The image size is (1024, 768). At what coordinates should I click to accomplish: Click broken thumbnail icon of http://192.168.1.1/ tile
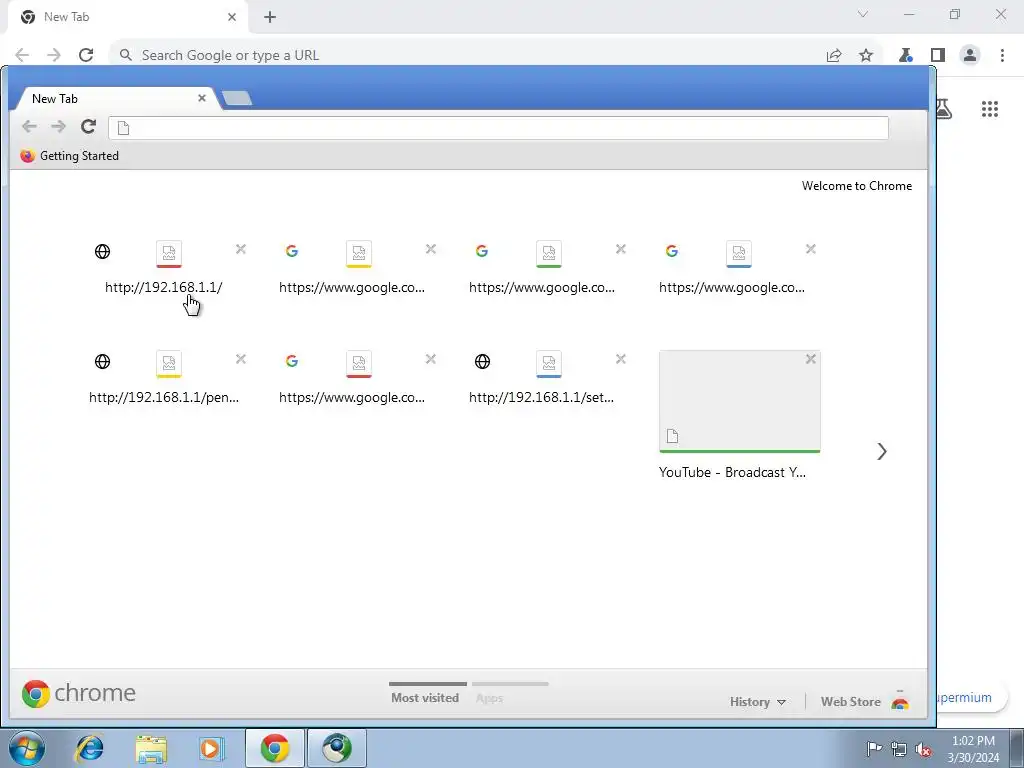tap(169, 253)
